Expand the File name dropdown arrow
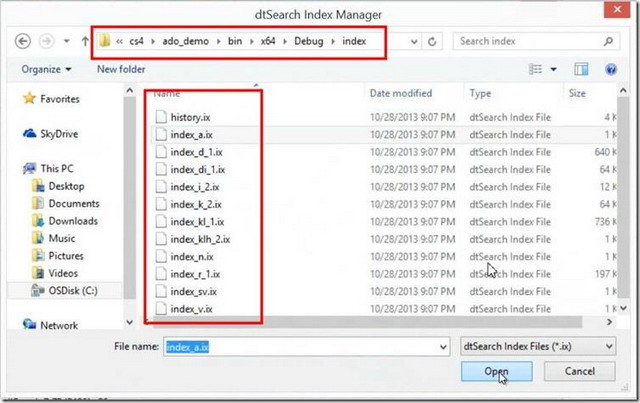Screen dimensions: 640x403 [443, 347]
